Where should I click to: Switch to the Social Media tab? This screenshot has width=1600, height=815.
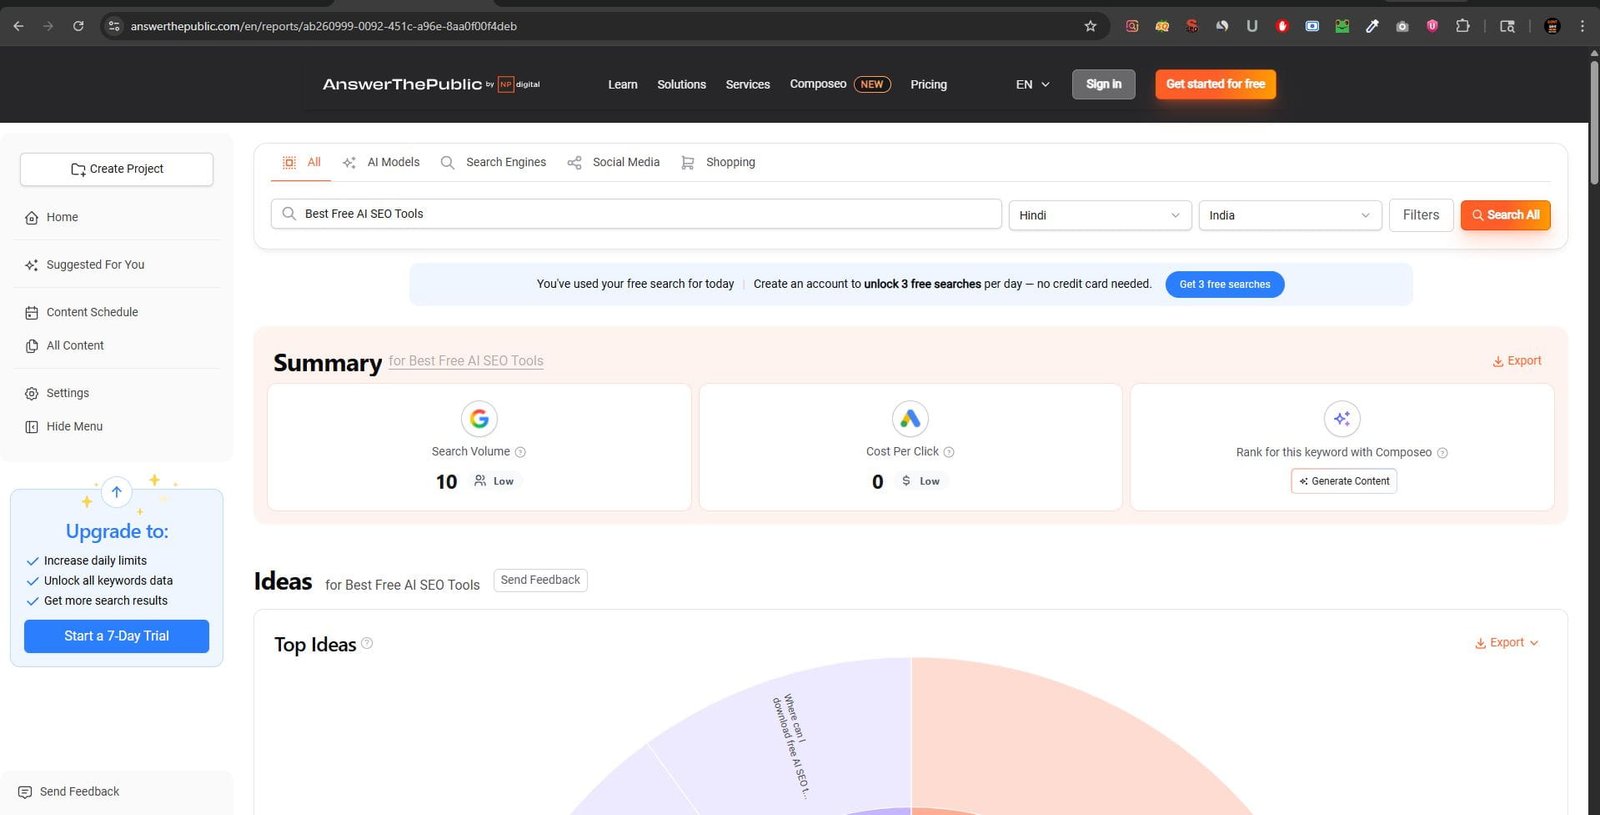pyautogui.click(x=614, y=162)
